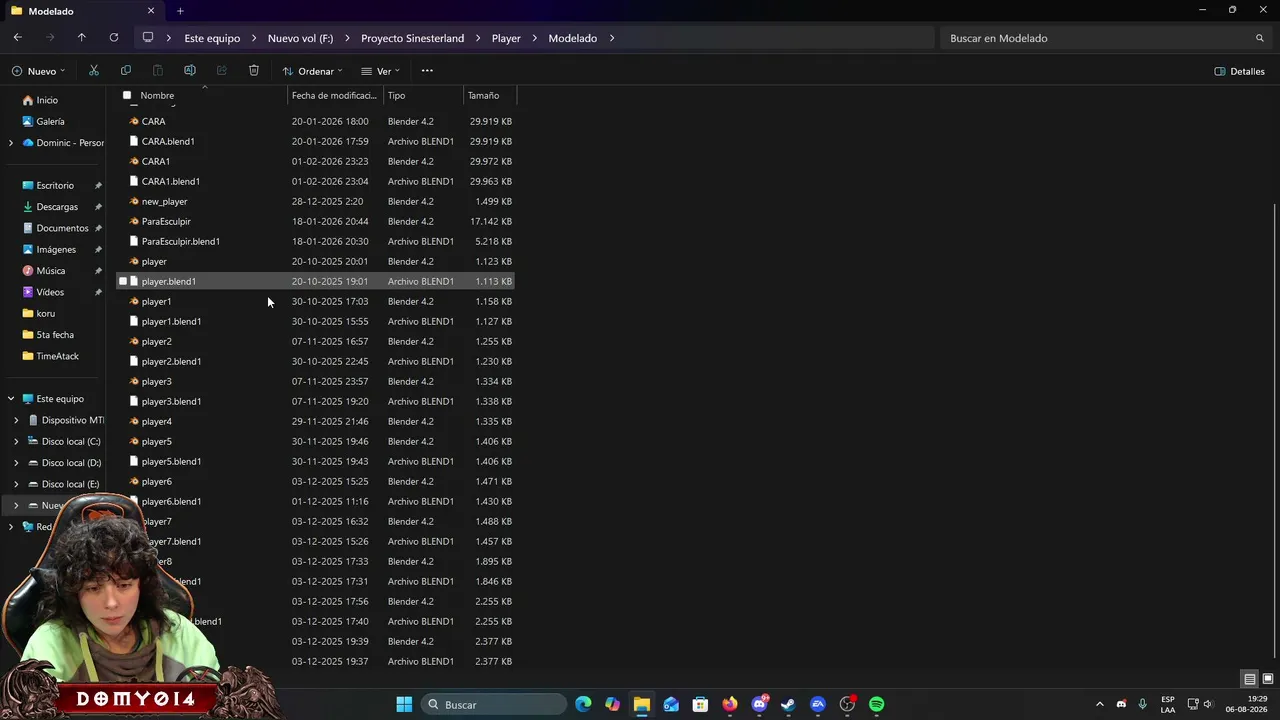Copy the selection using the toolbar copy icon

[126, 71]
